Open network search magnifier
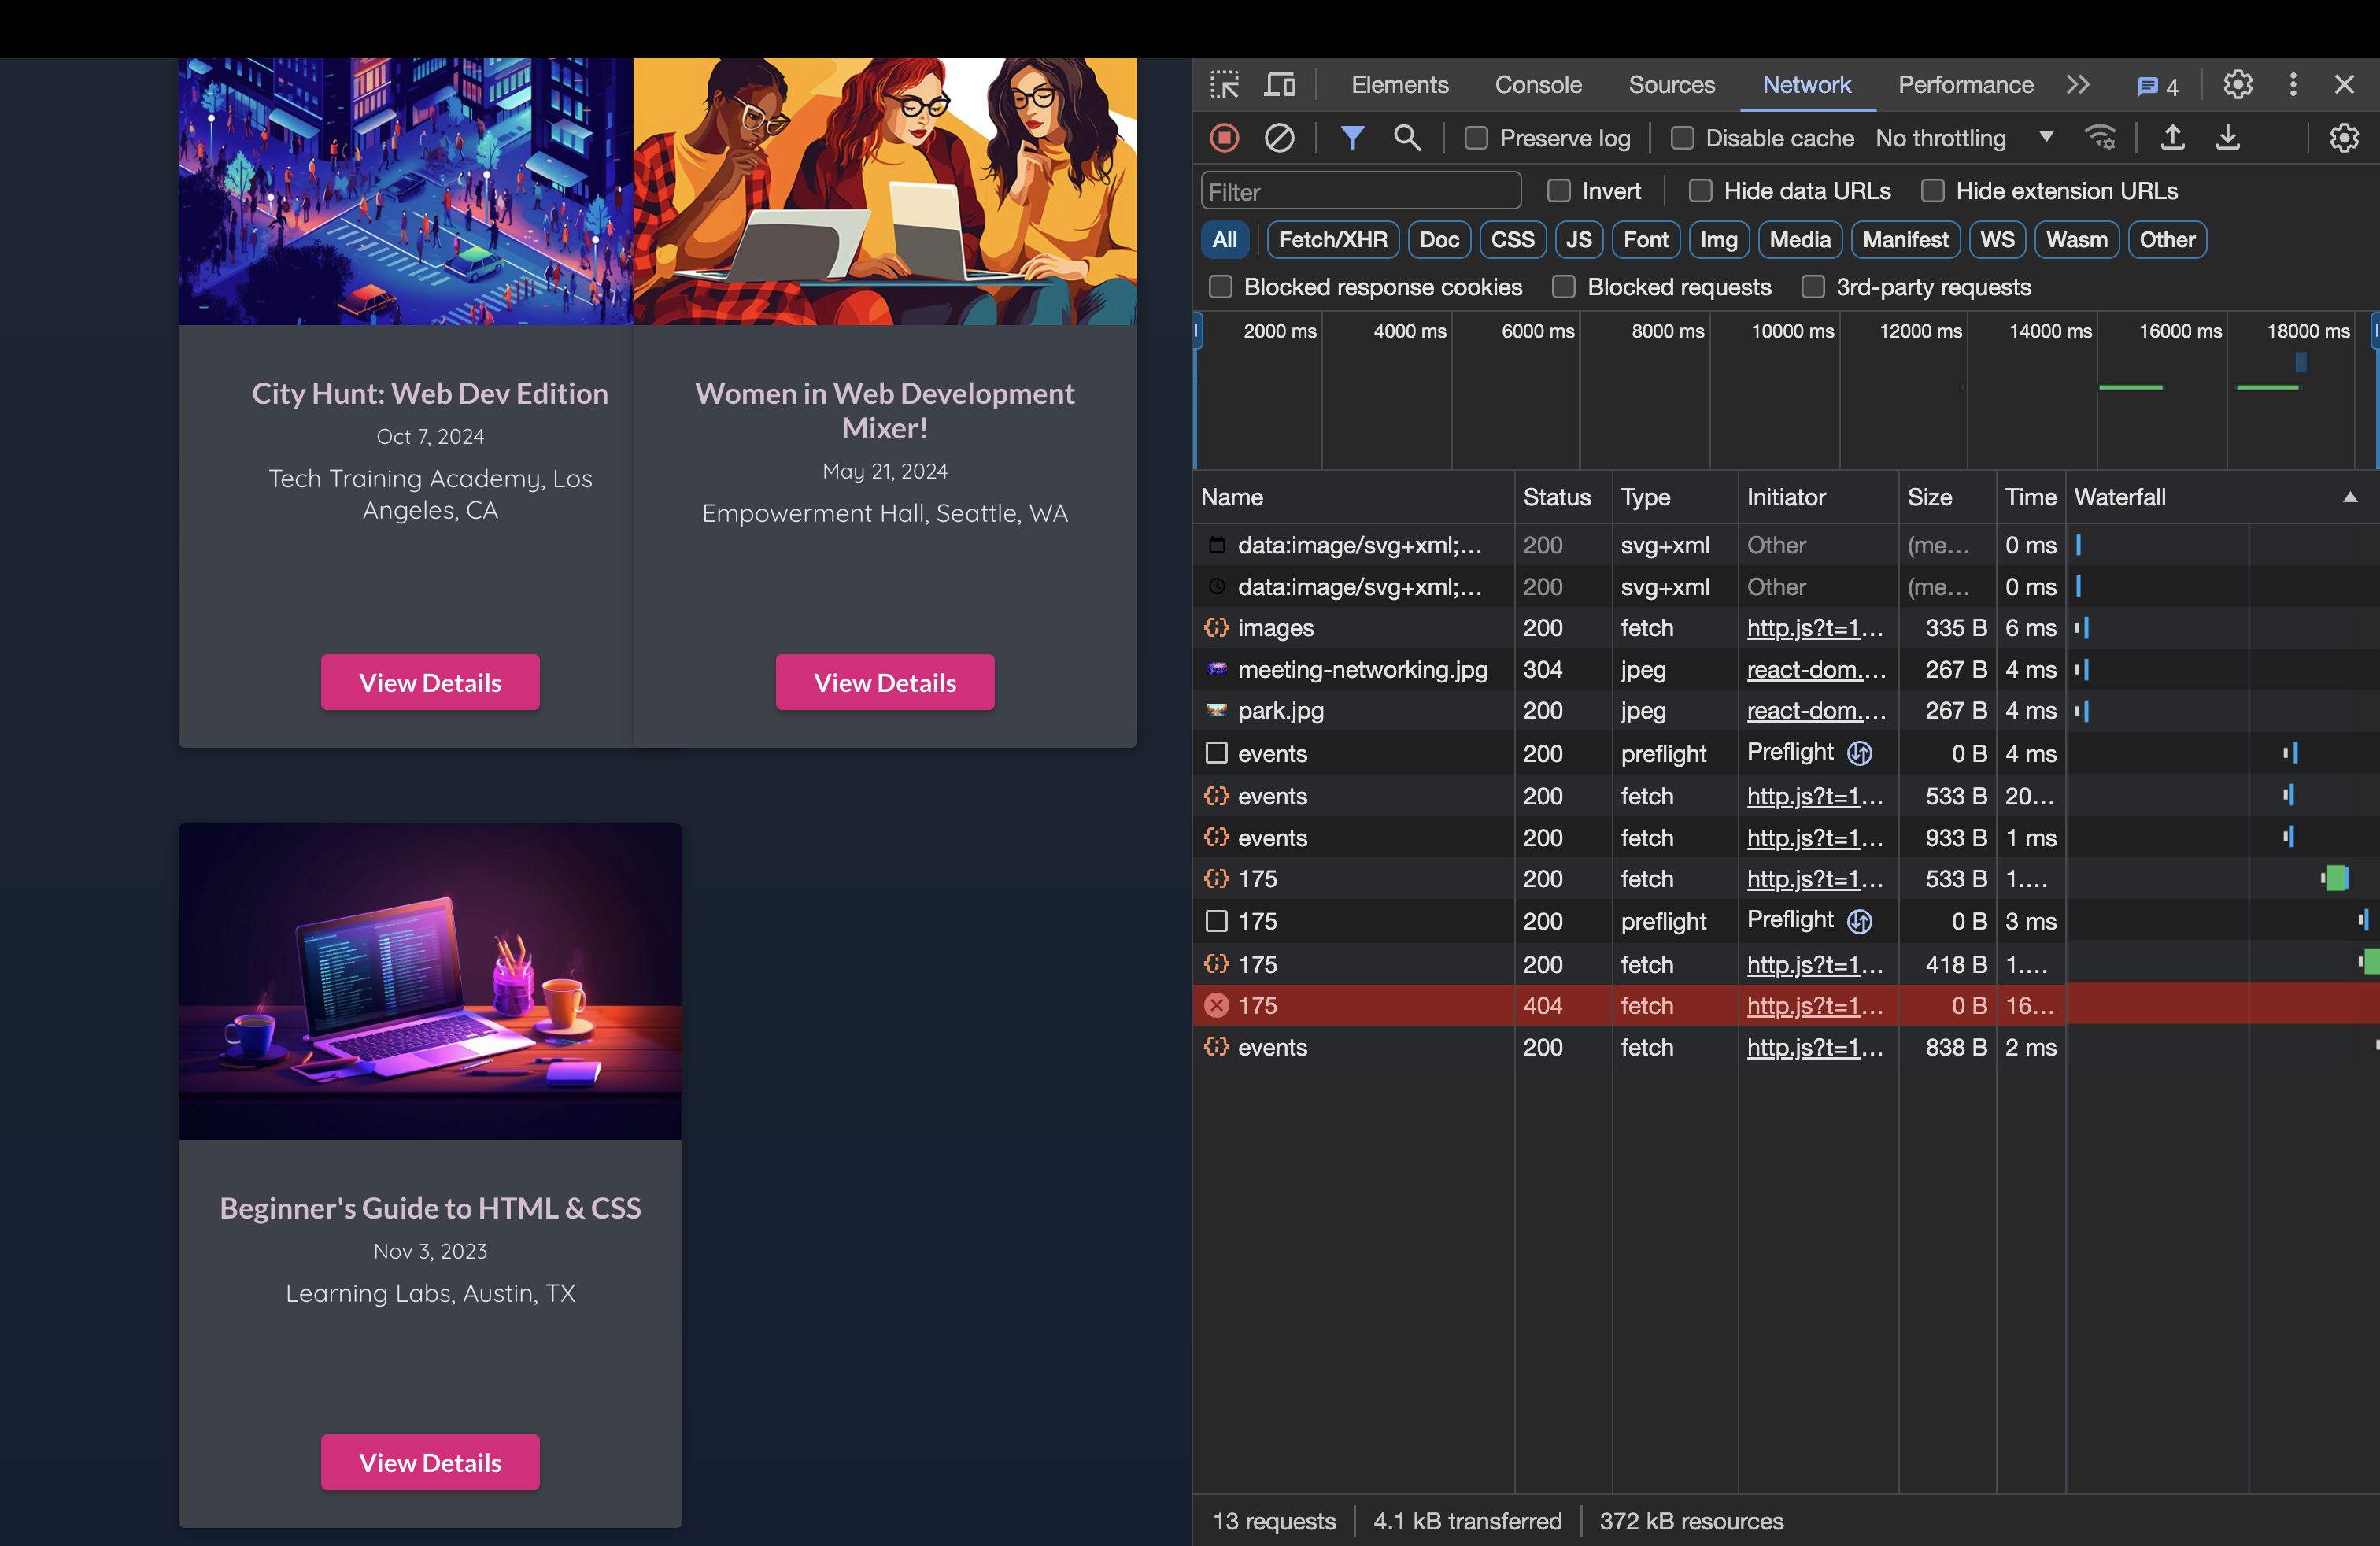 point(1407,138)
